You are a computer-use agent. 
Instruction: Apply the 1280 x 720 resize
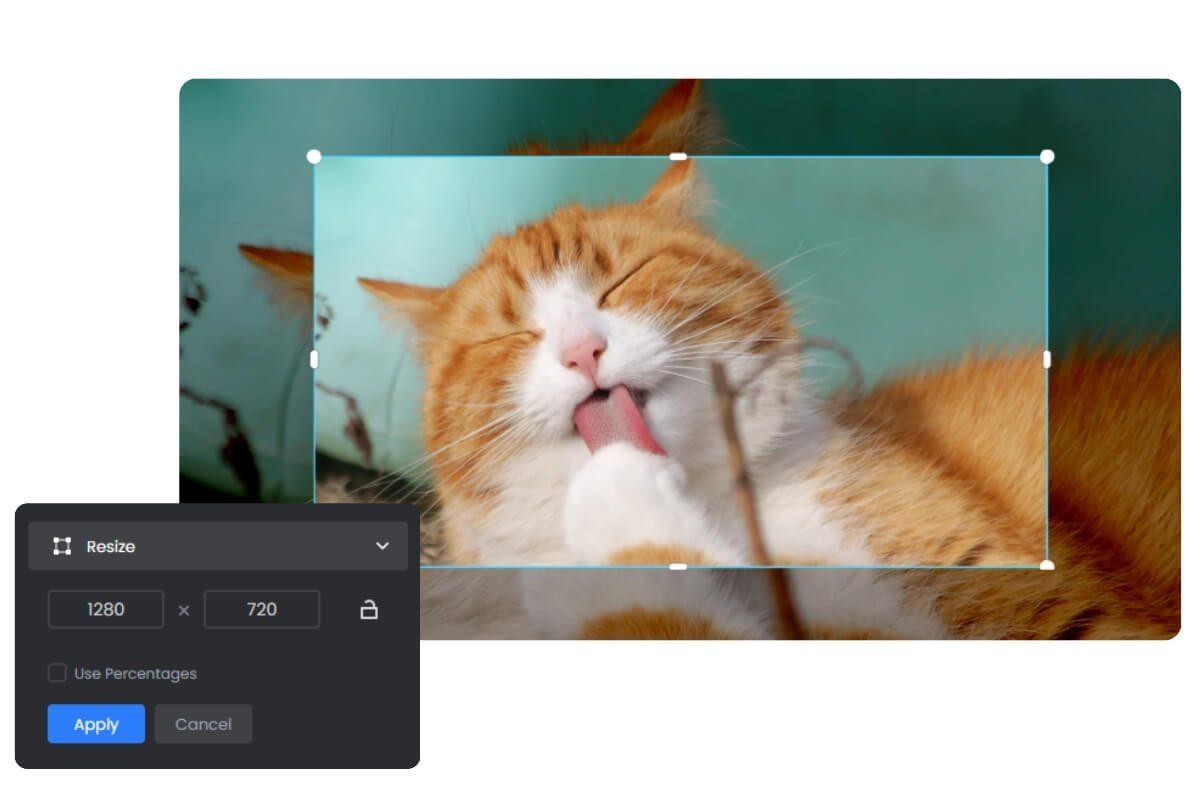tap(95, 724)
